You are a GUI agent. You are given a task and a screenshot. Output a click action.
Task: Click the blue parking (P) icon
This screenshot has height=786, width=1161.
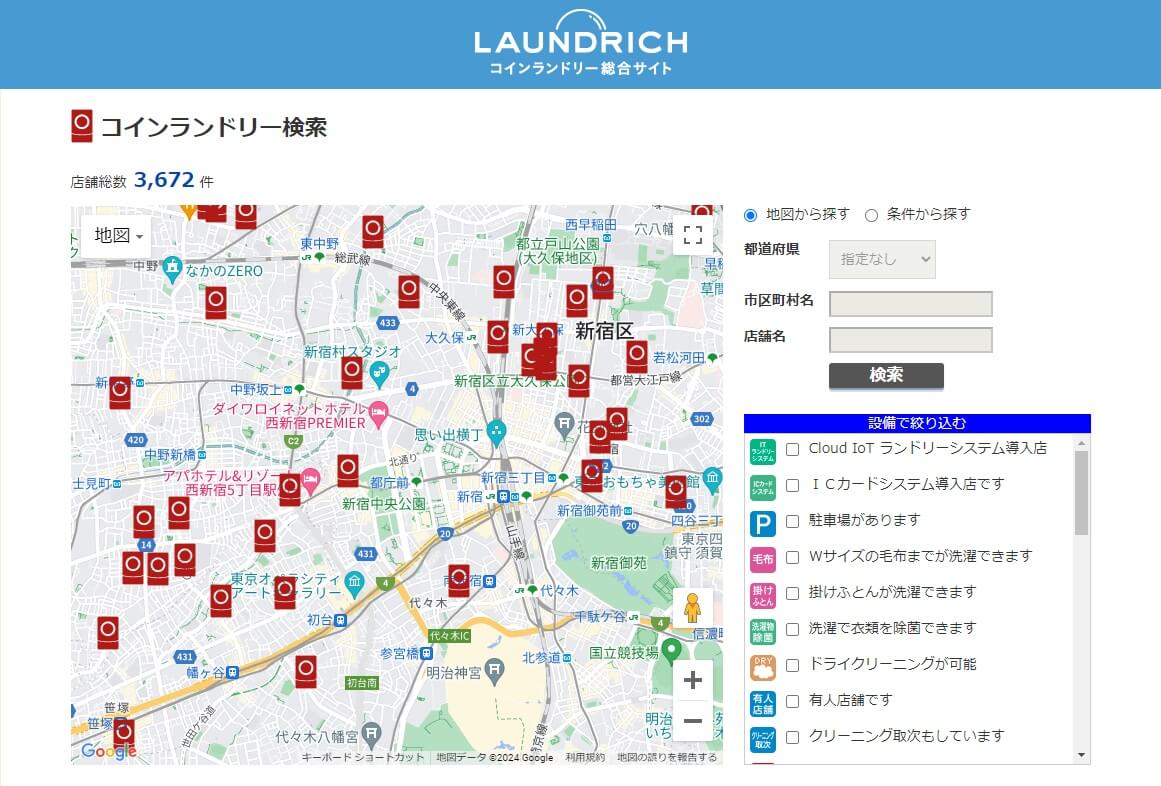click(763, 521)
